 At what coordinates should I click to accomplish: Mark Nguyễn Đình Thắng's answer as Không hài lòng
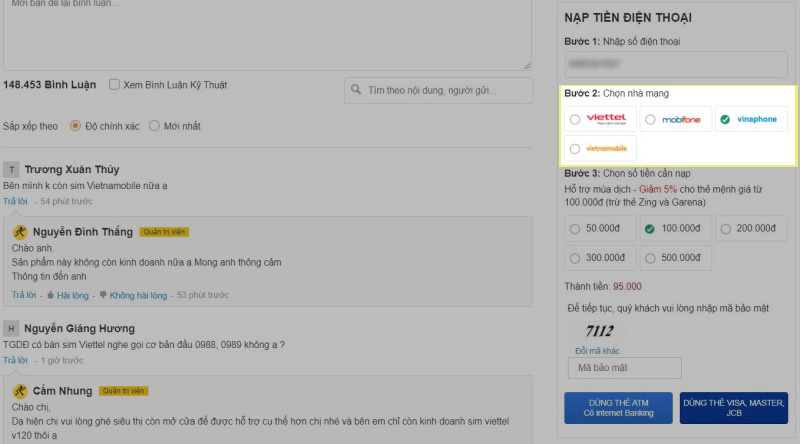click(138, 295)
